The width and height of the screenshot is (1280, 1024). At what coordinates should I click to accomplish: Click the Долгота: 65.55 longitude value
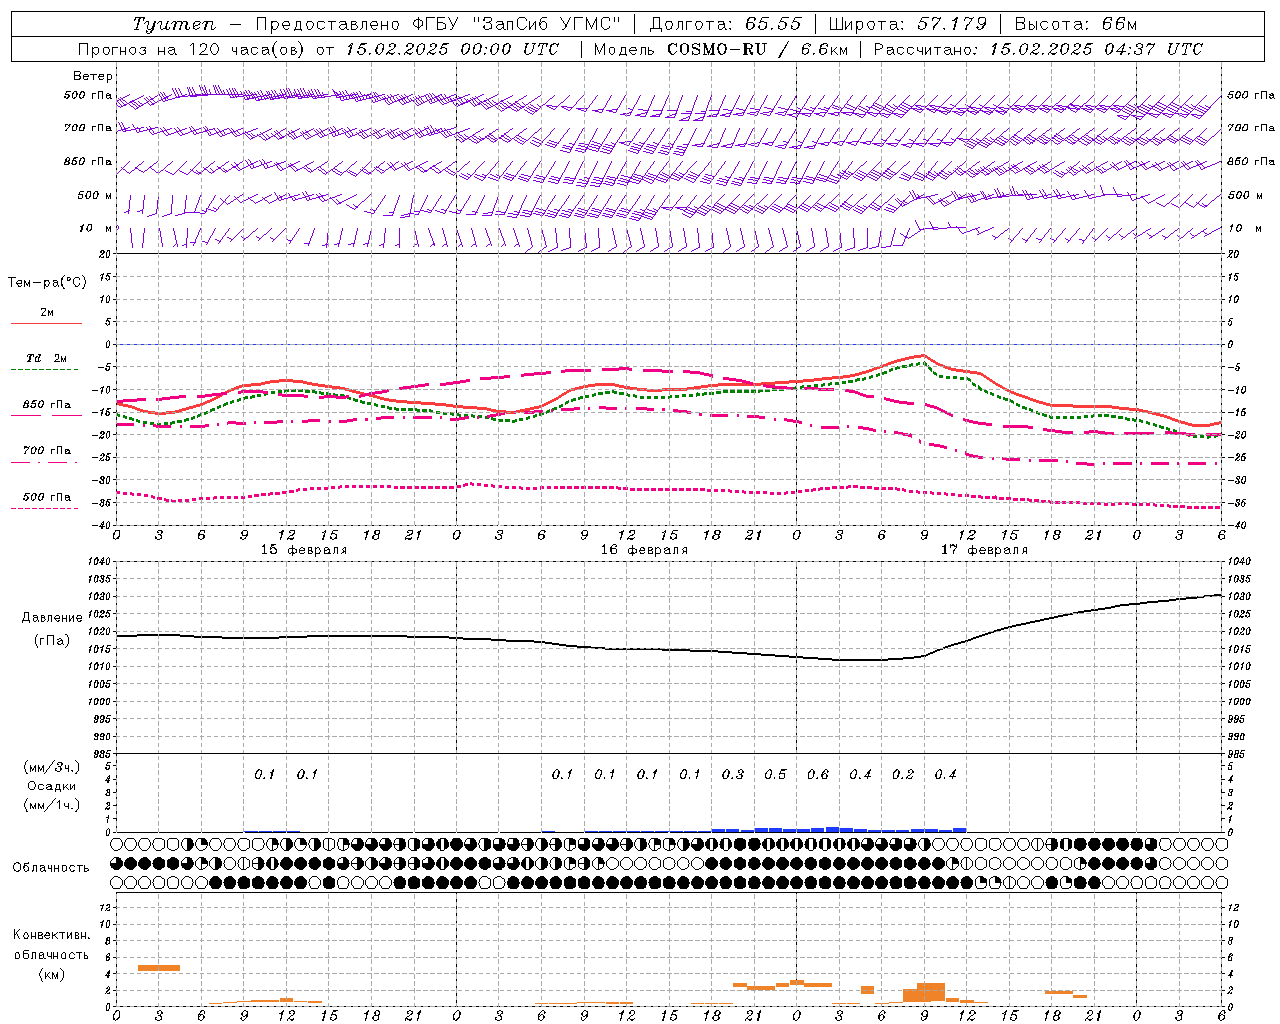[x=725, y=24]
